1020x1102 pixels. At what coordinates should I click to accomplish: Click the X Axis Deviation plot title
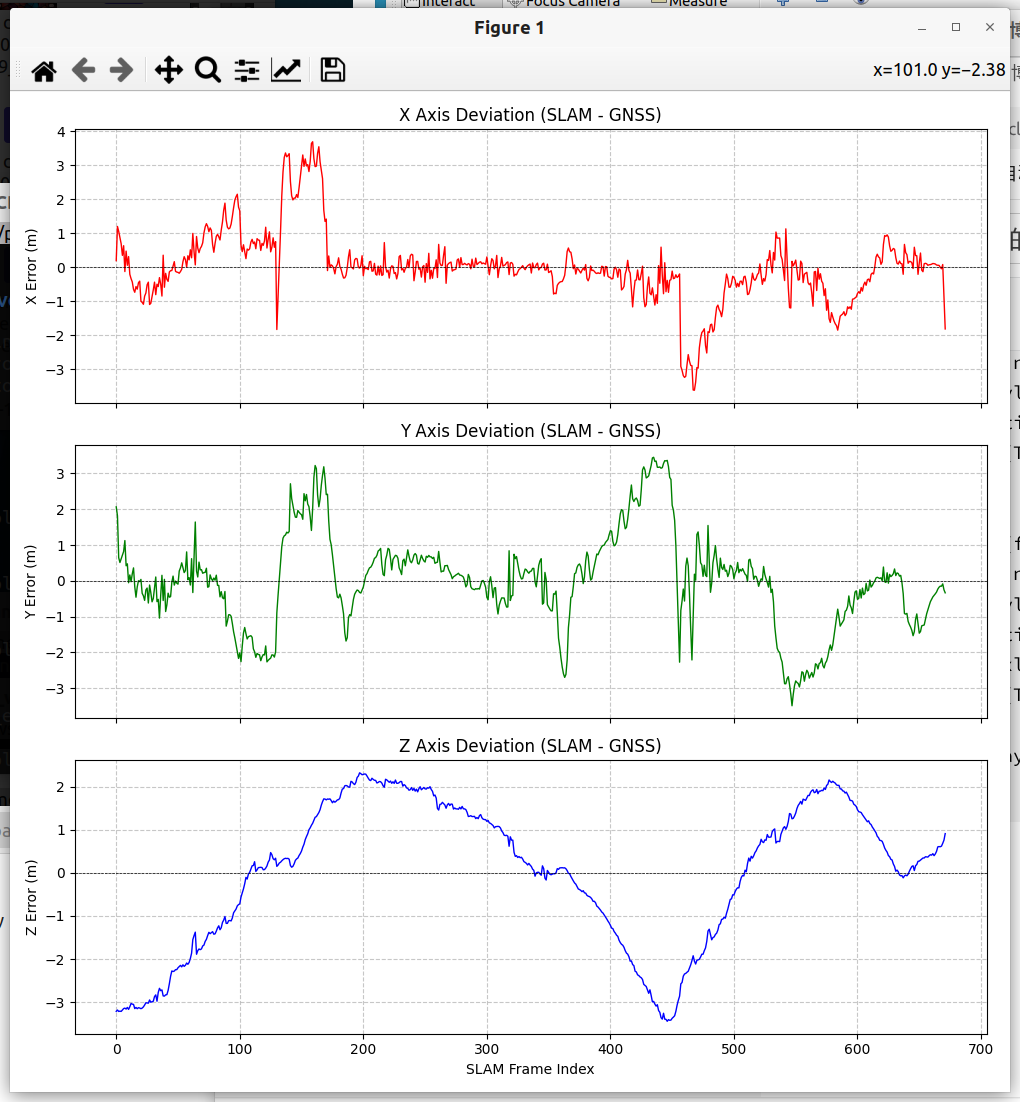[x=530, y=115]
